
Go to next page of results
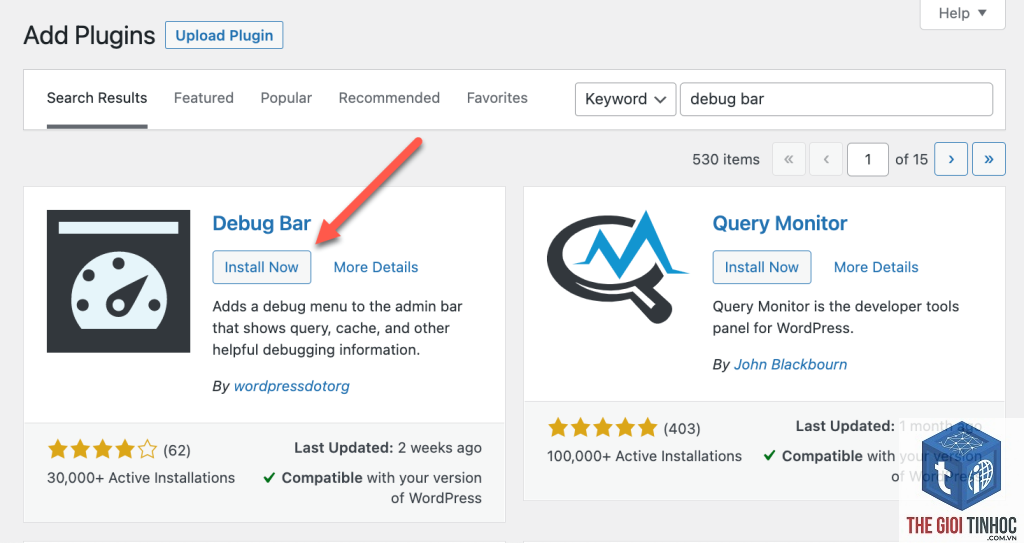pos(951,159)
